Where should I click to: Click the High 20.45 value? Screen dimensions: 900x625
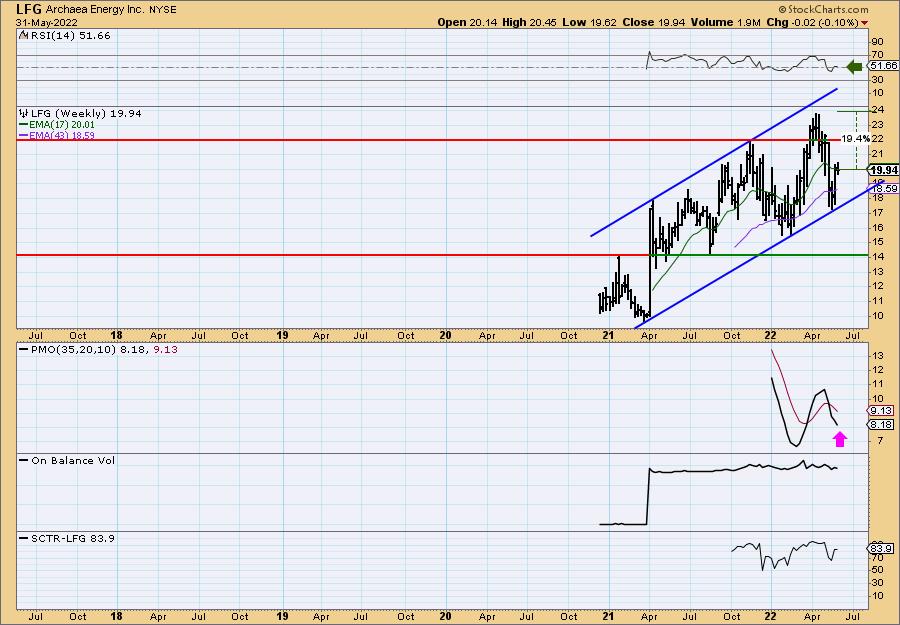(529, 22)
